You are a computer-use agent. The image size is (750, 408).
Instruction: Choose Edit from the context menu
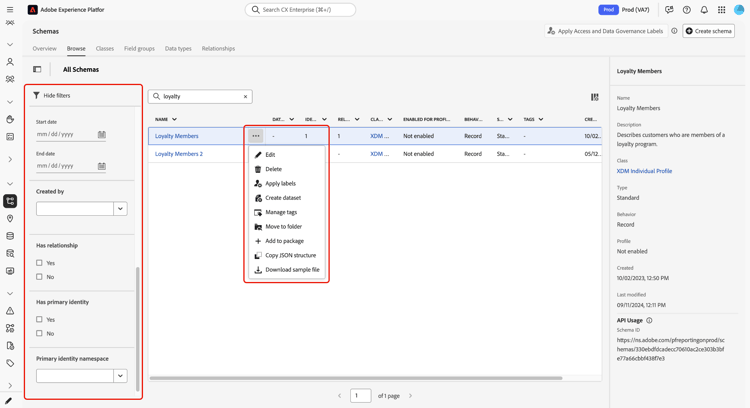point(287,154)
